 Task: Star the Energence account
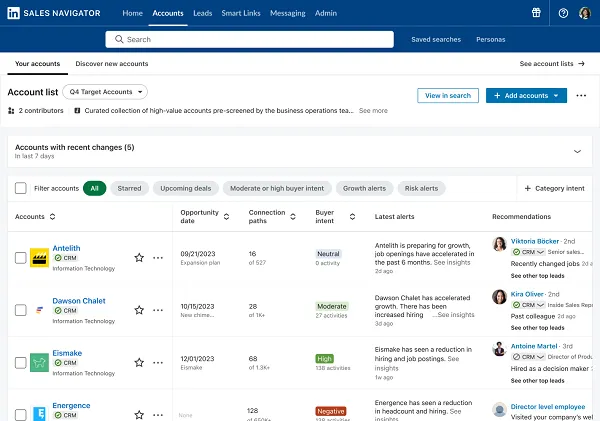pyautogui.click(x=139, y=415)
